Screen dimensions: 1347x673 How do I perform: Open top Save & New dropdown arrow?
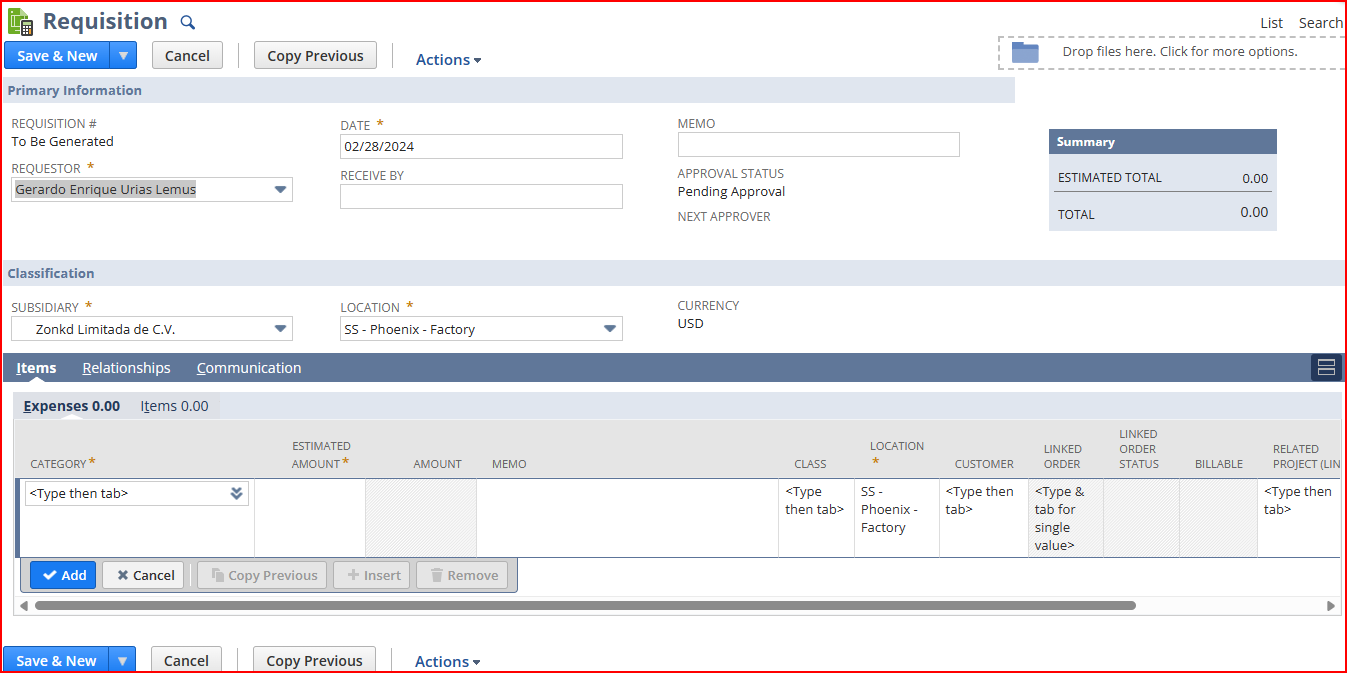(x=122, y=56)
